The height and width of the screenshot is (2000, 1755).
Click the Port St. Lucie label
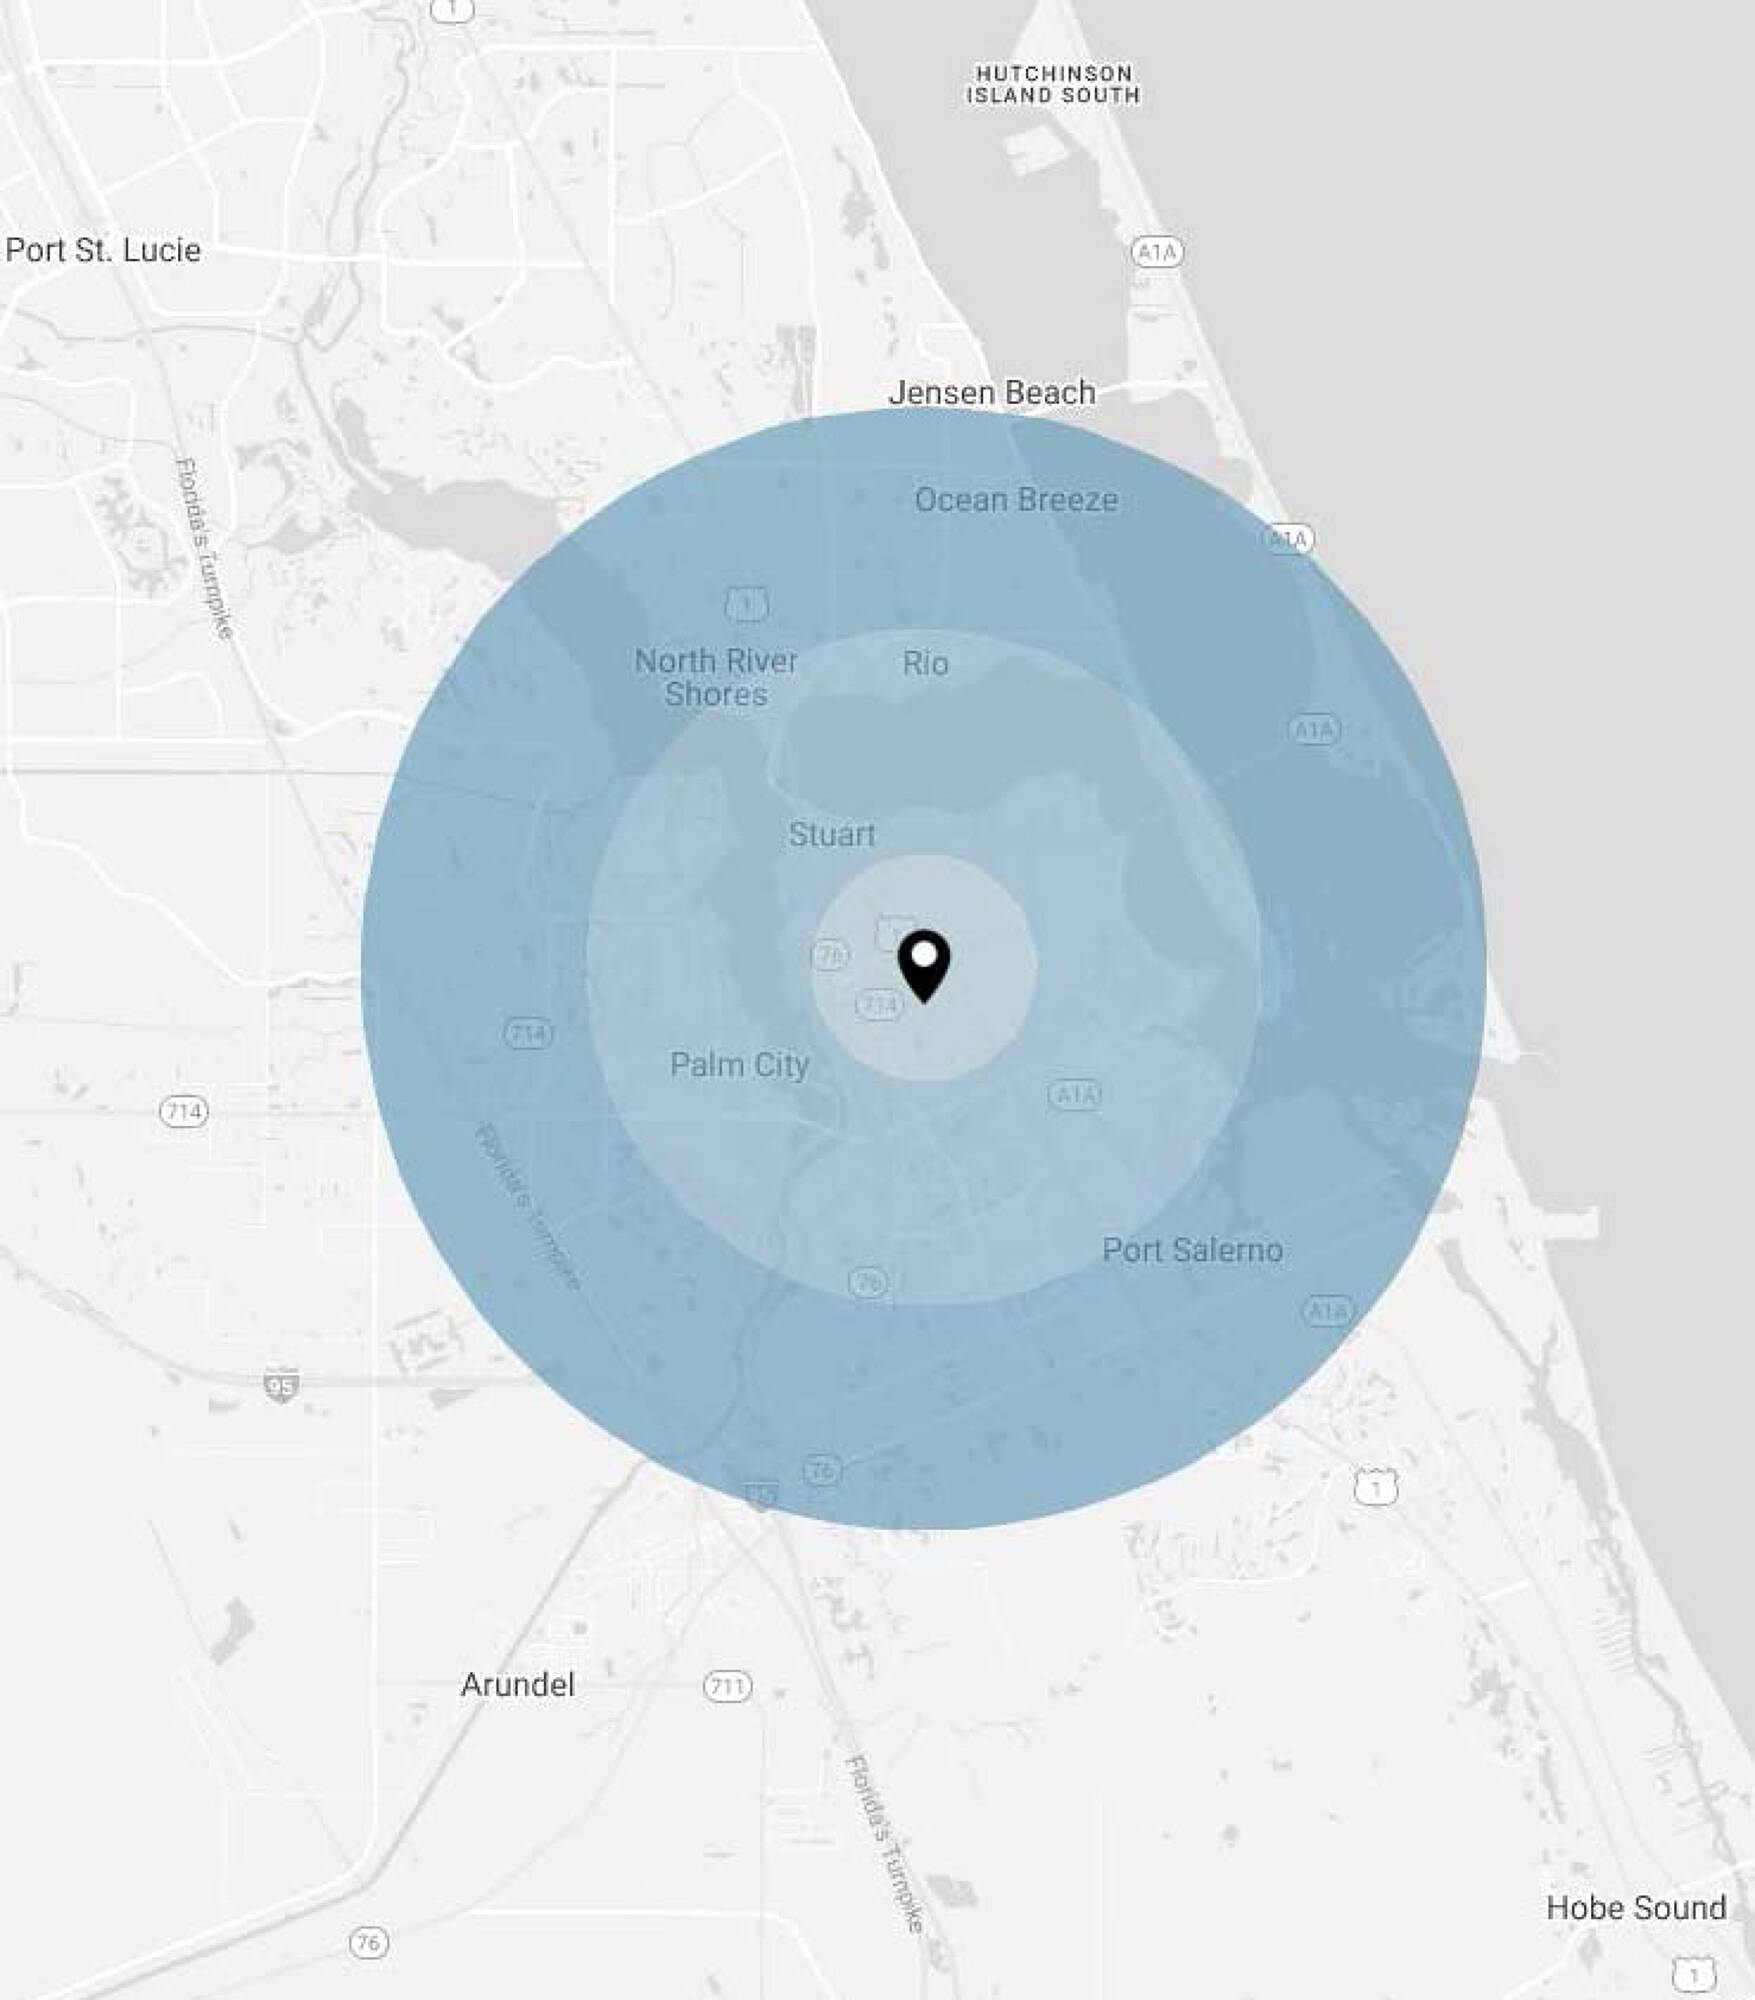click(x=103, y=250)
